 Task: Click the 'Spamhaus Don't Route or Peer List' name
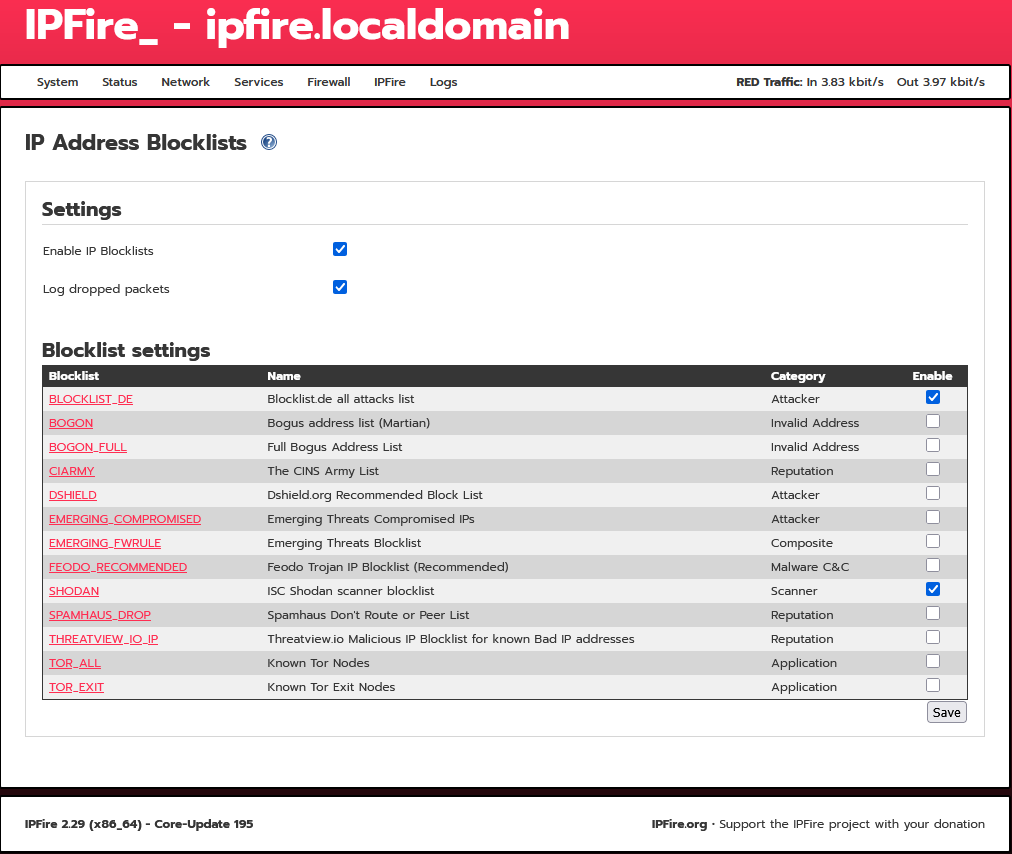368,615
